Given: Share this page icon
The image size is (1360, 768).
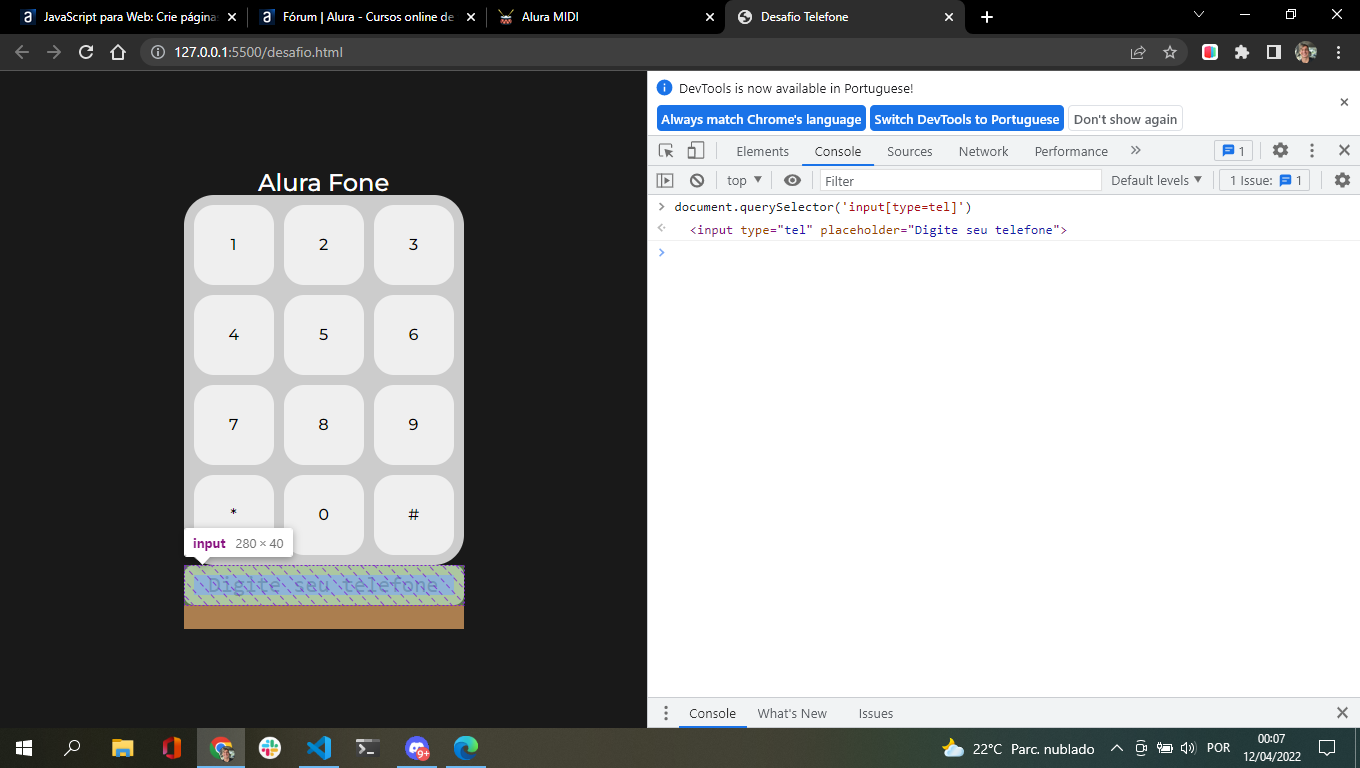Looking at the screenshot, I should pyautogui.click(x=1138, y=52).
